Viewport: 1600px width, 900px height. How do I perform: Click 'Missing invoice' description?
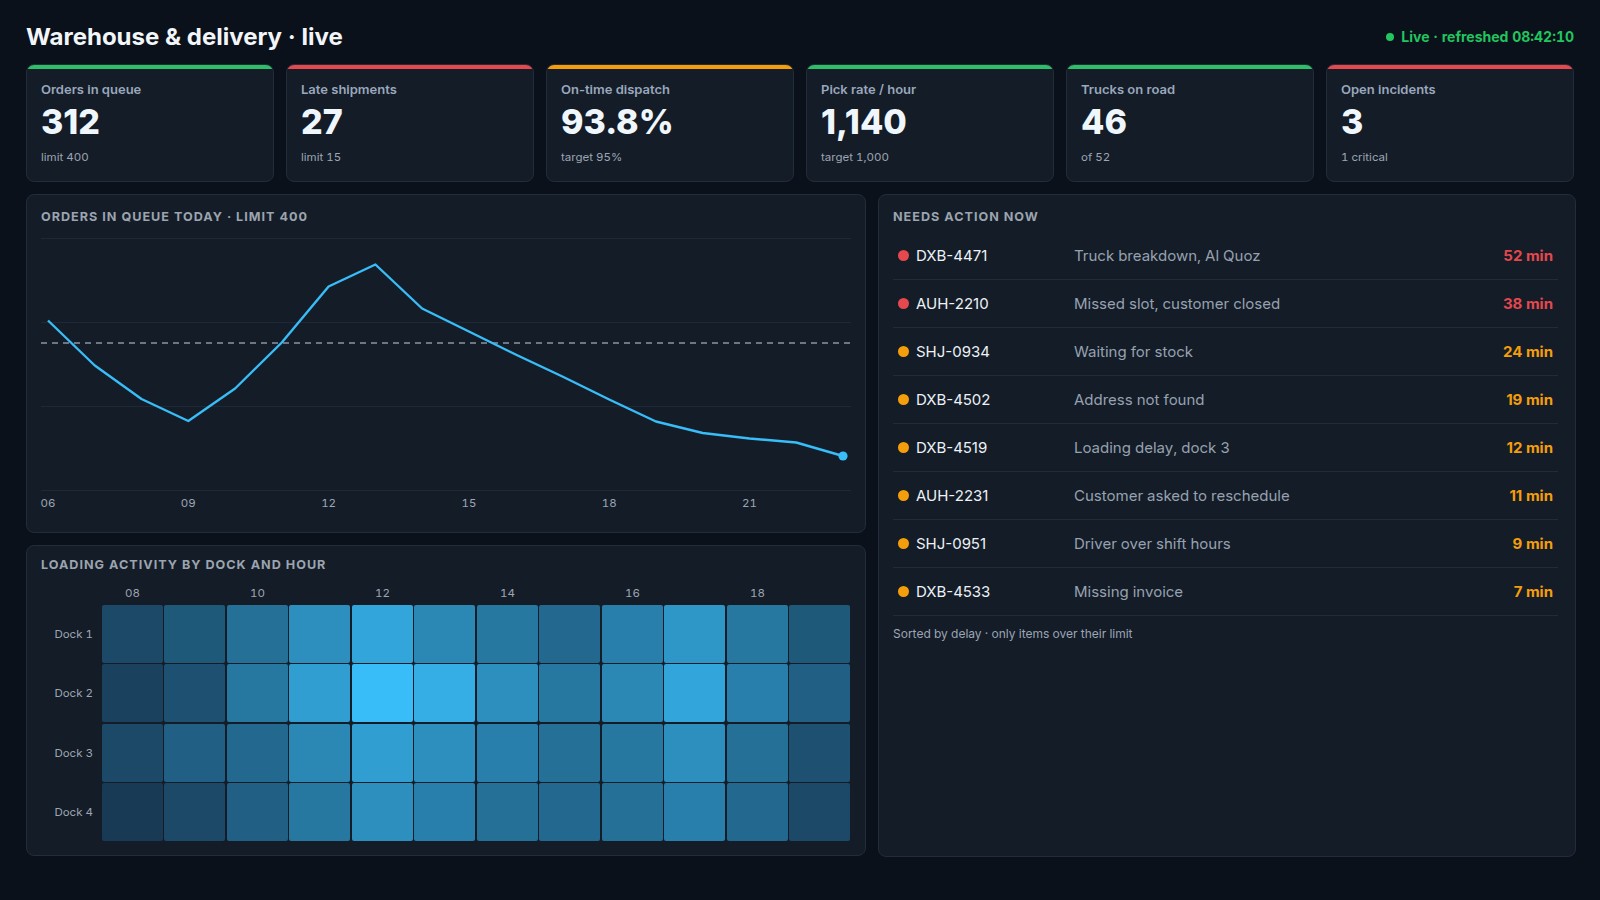point(1128,592)
